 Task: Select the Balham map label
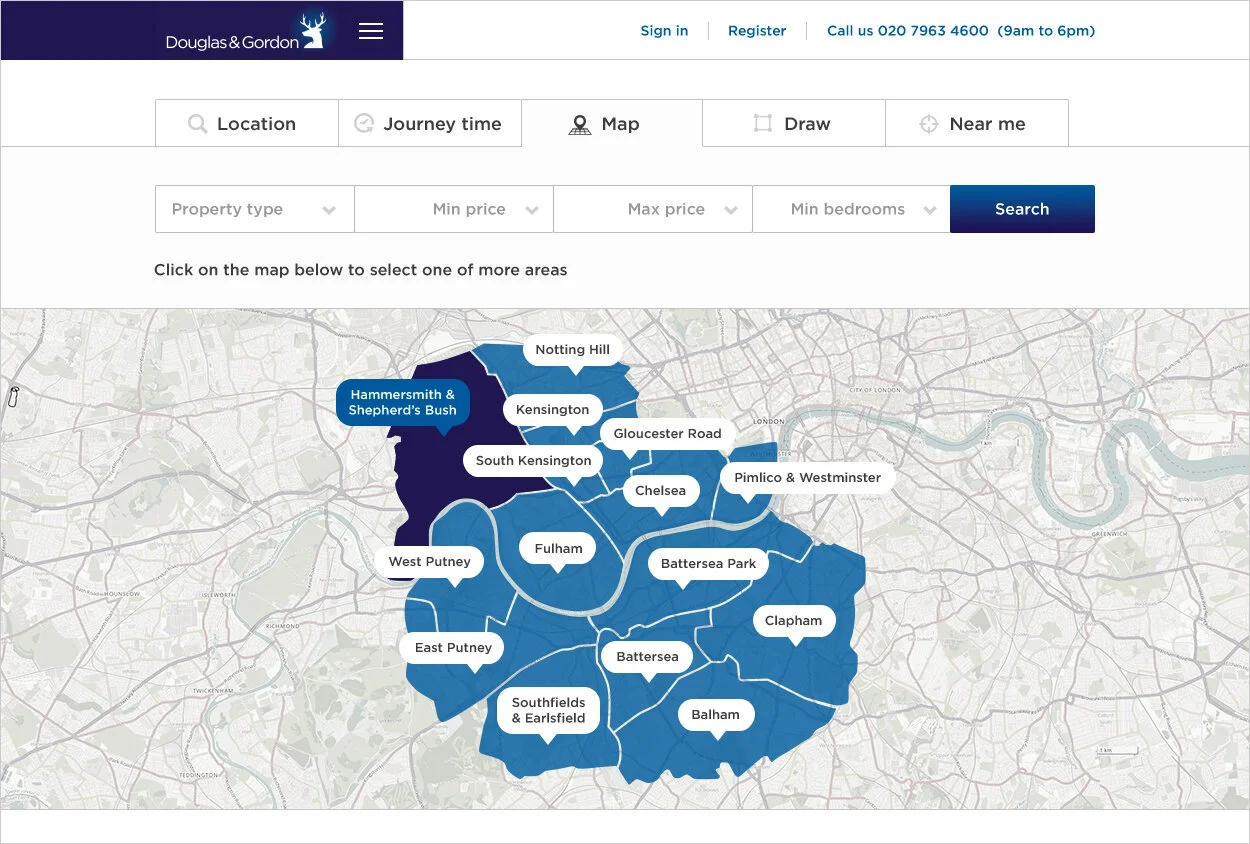(x=716, y=715)
